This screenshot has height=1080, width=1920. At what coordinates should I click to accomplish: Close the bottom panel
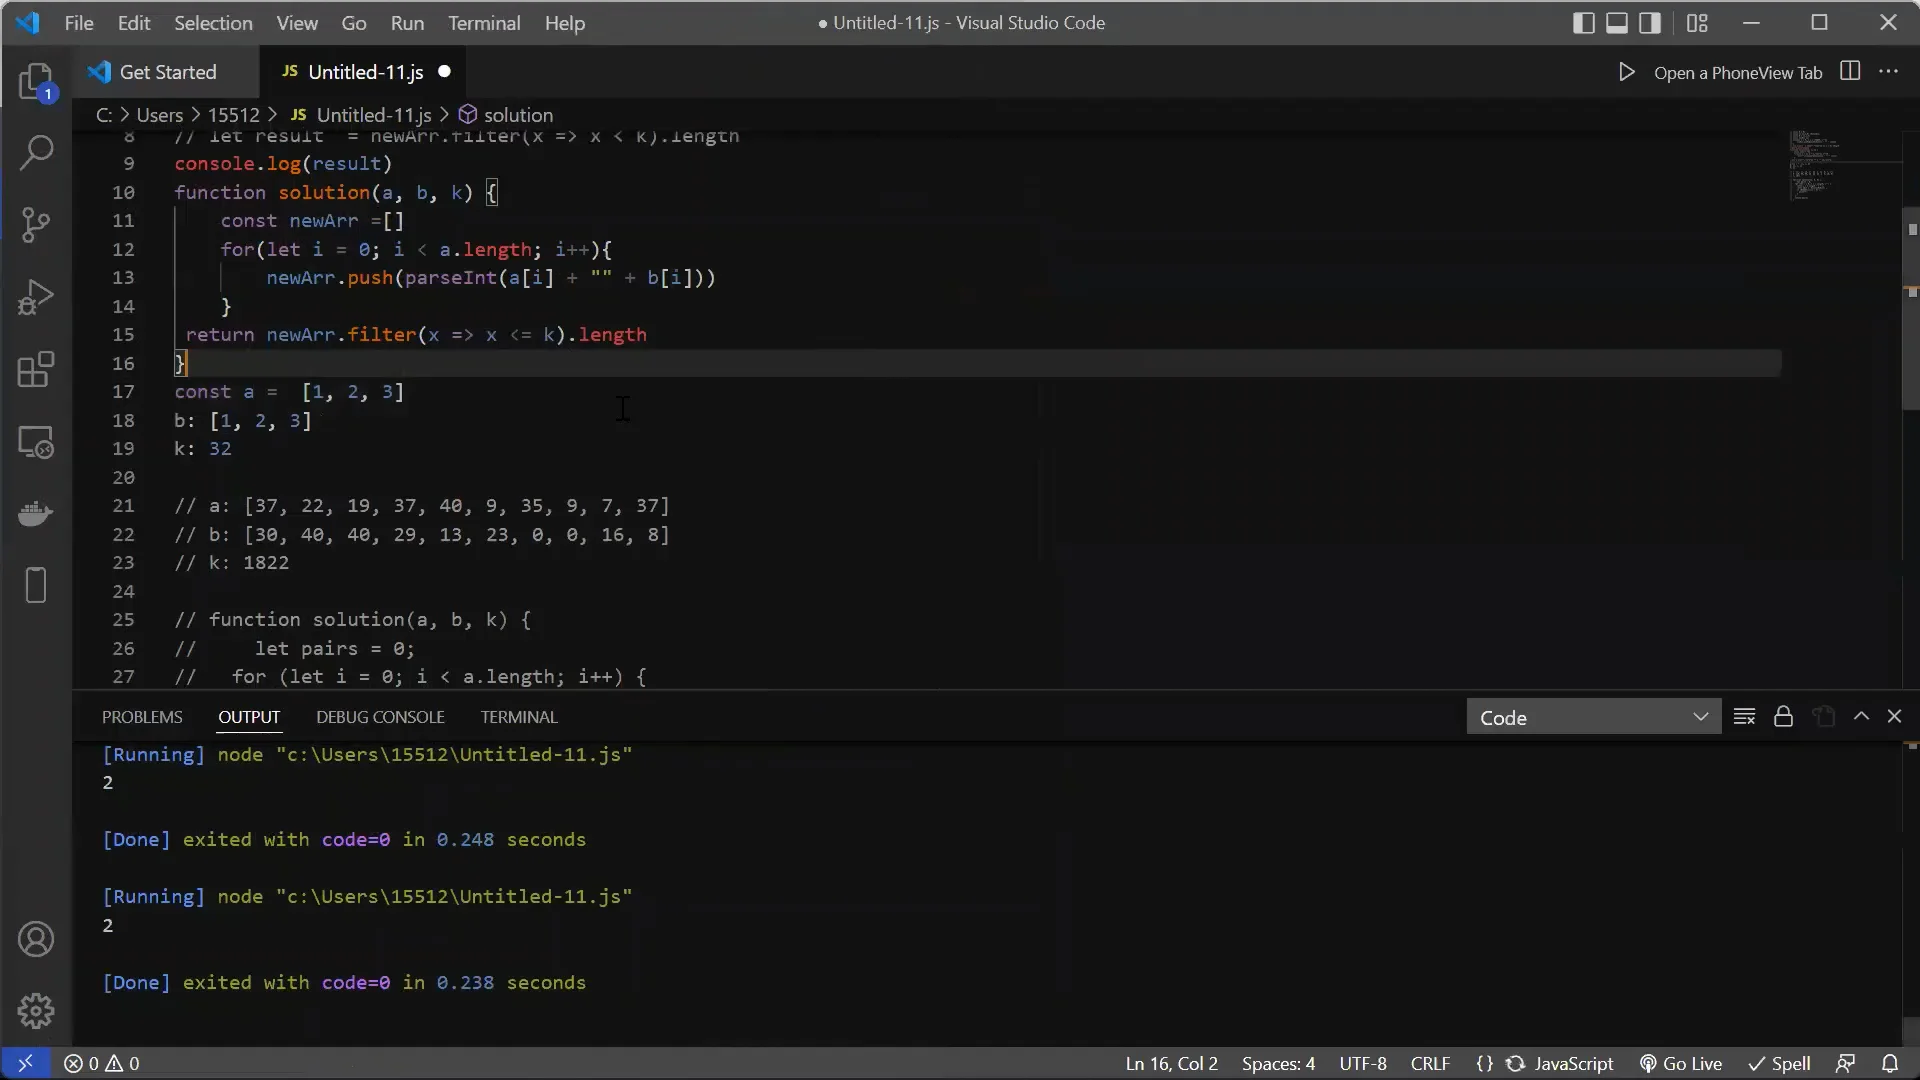point(1894,717)
